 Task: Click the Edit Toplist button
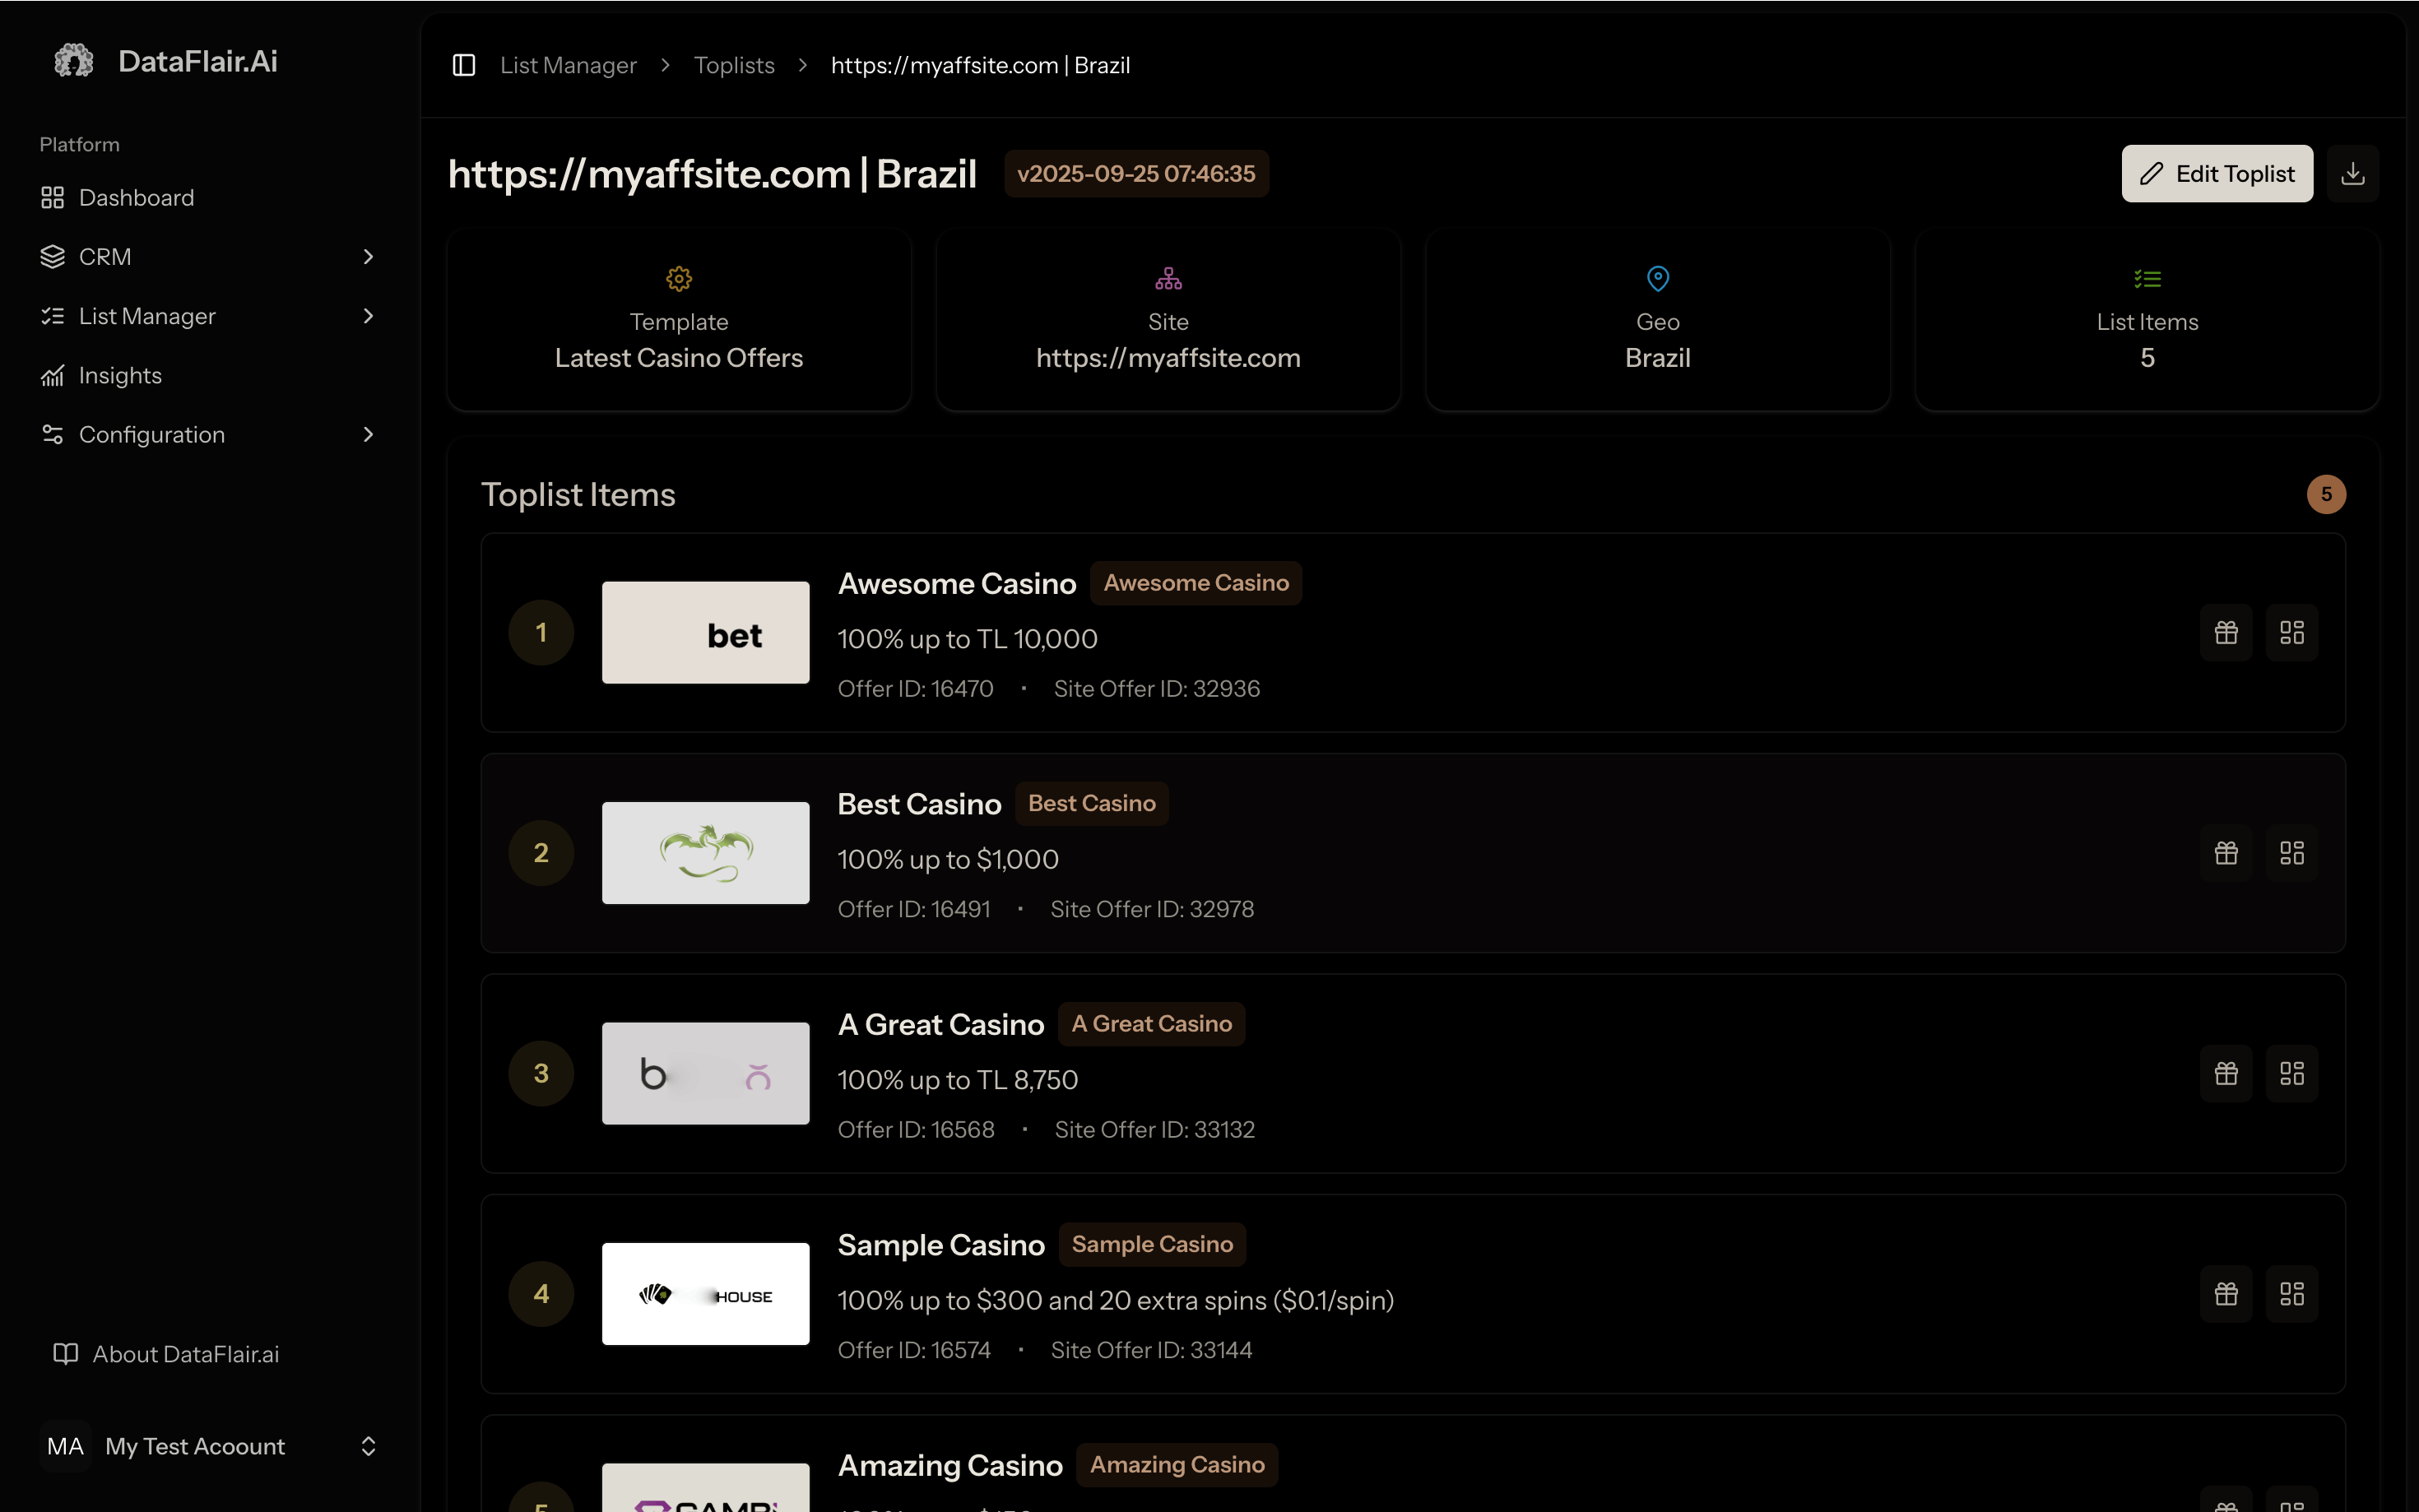click(2216, 174)
